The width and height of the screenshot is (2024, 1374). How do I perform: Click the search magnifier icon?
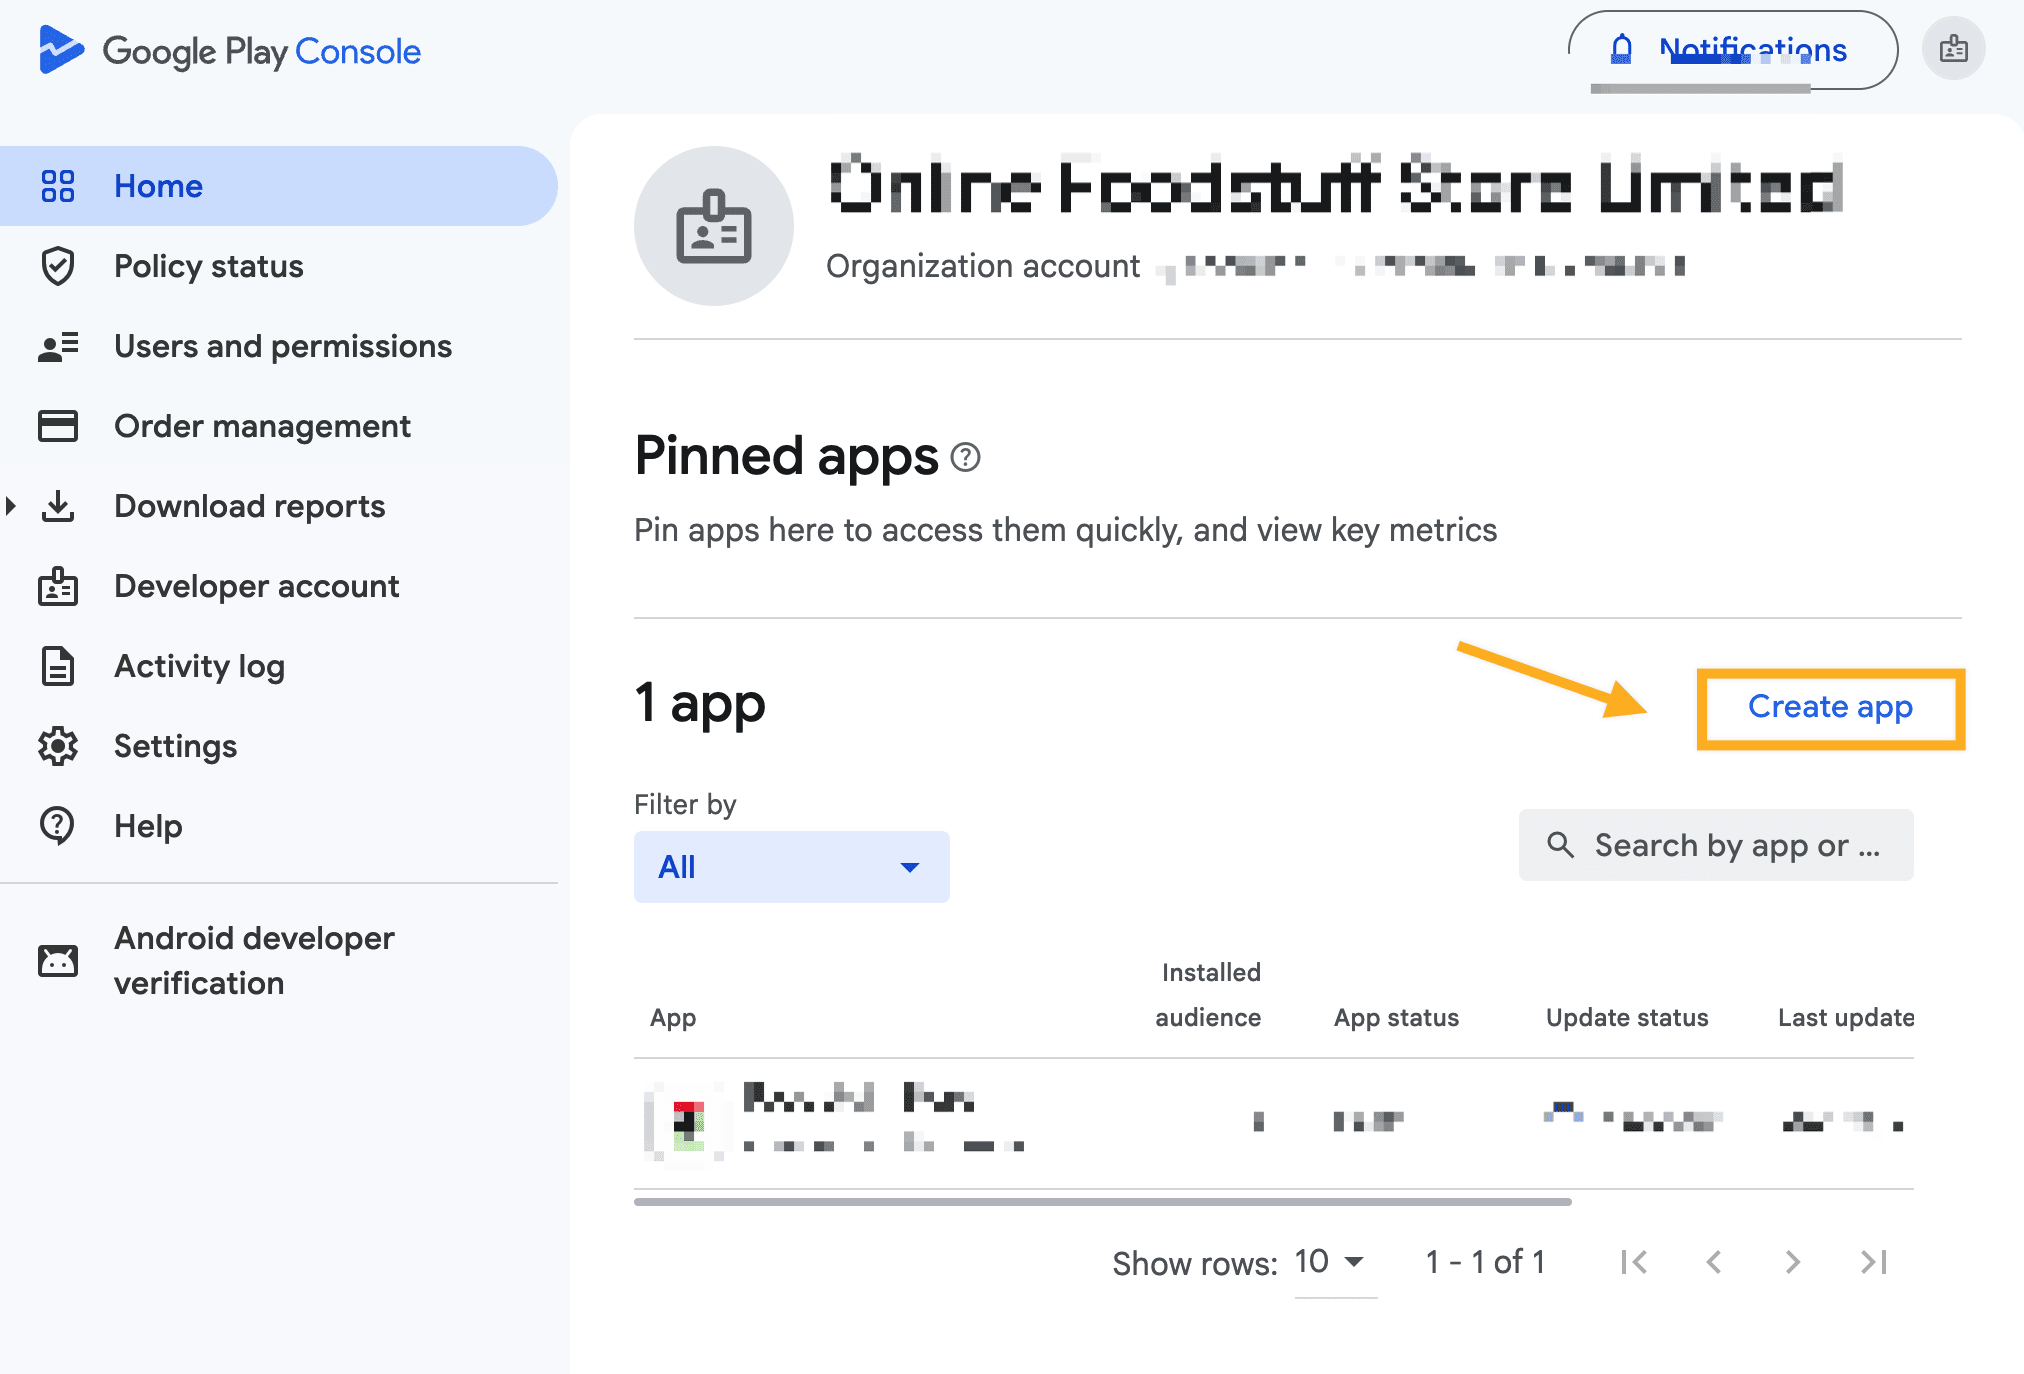click(x=1561, y=845)
